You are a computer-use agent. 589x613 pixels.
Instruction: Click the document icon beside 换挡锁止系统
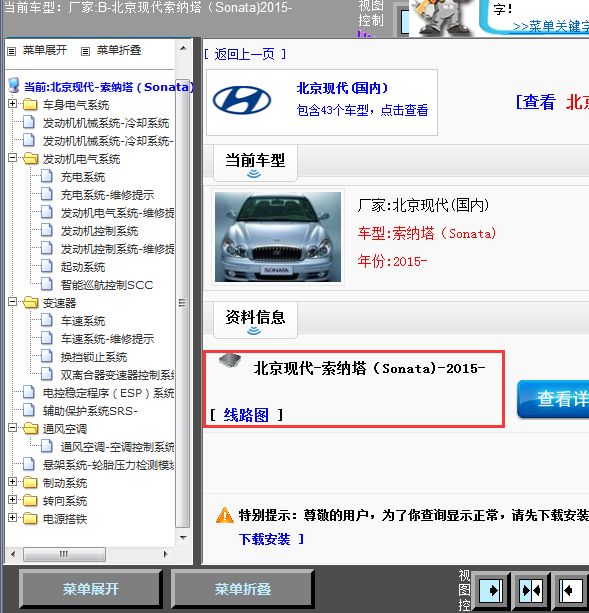47,356
